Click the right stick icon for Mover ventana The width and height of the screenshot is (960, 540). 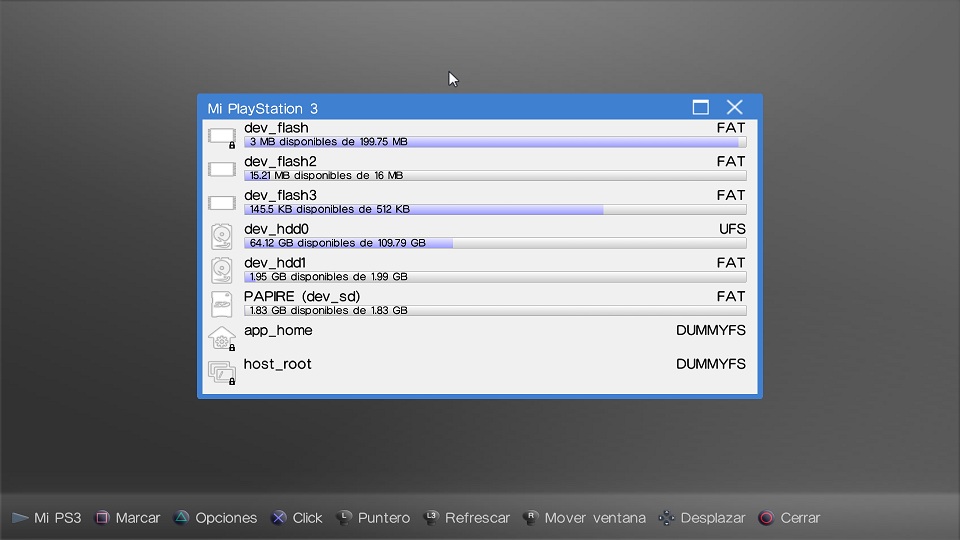(x=531, y=518)
